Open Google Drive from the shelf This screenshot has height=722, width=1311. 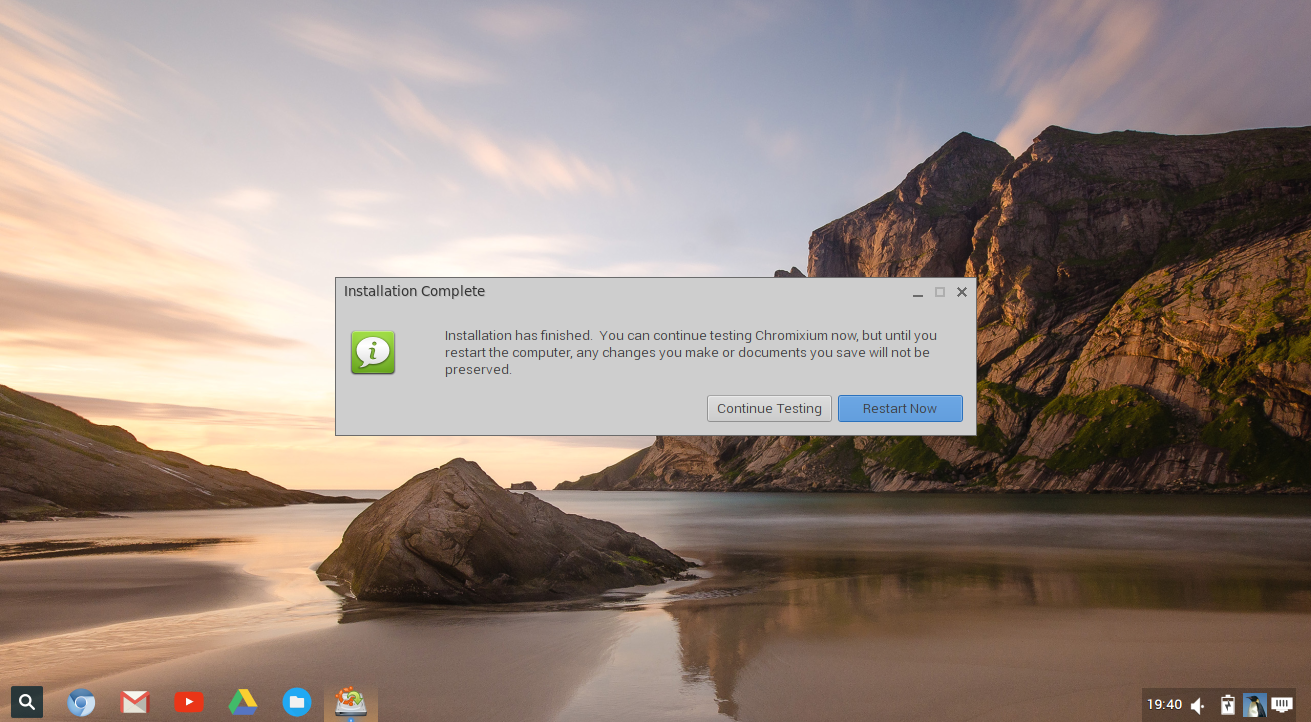pos(243,703)
